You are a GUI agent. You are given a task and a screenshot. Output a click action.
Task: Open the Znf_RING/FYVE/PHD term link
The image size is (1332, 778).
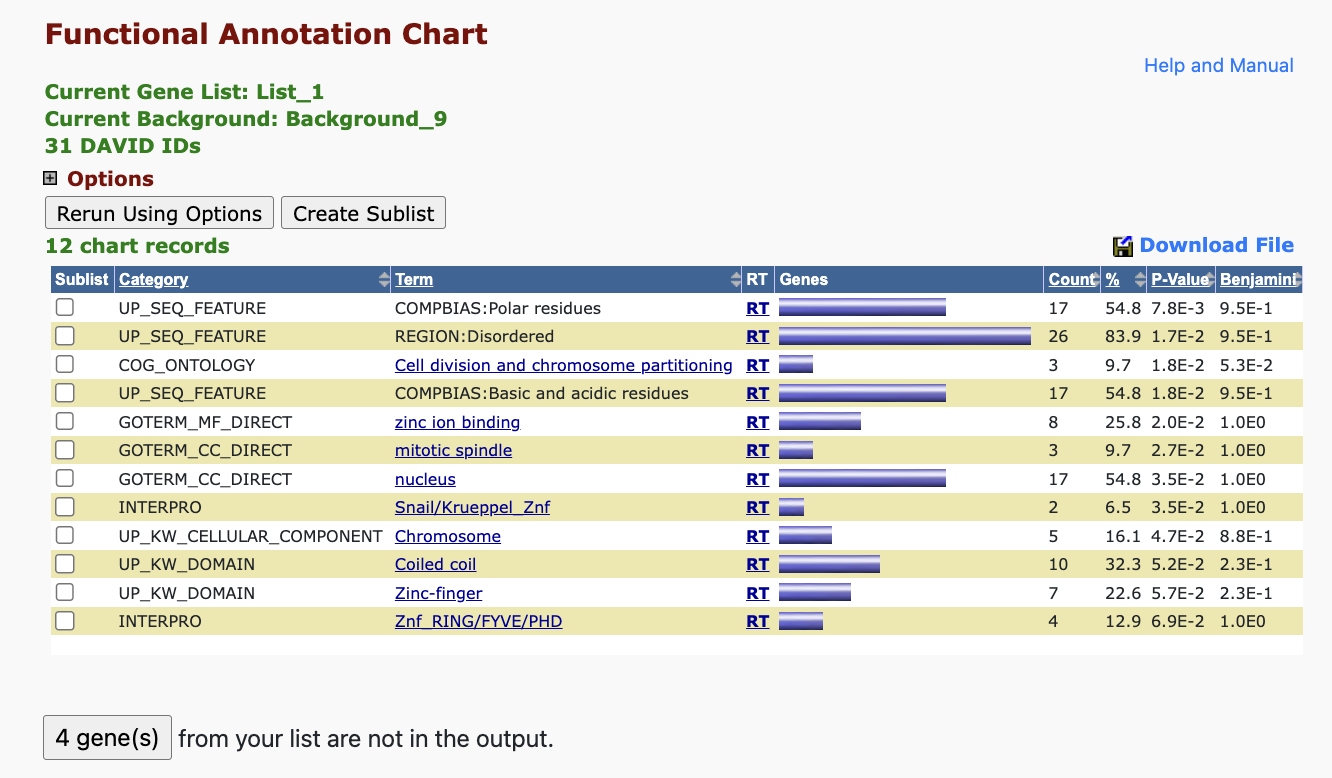pos(478,621)
